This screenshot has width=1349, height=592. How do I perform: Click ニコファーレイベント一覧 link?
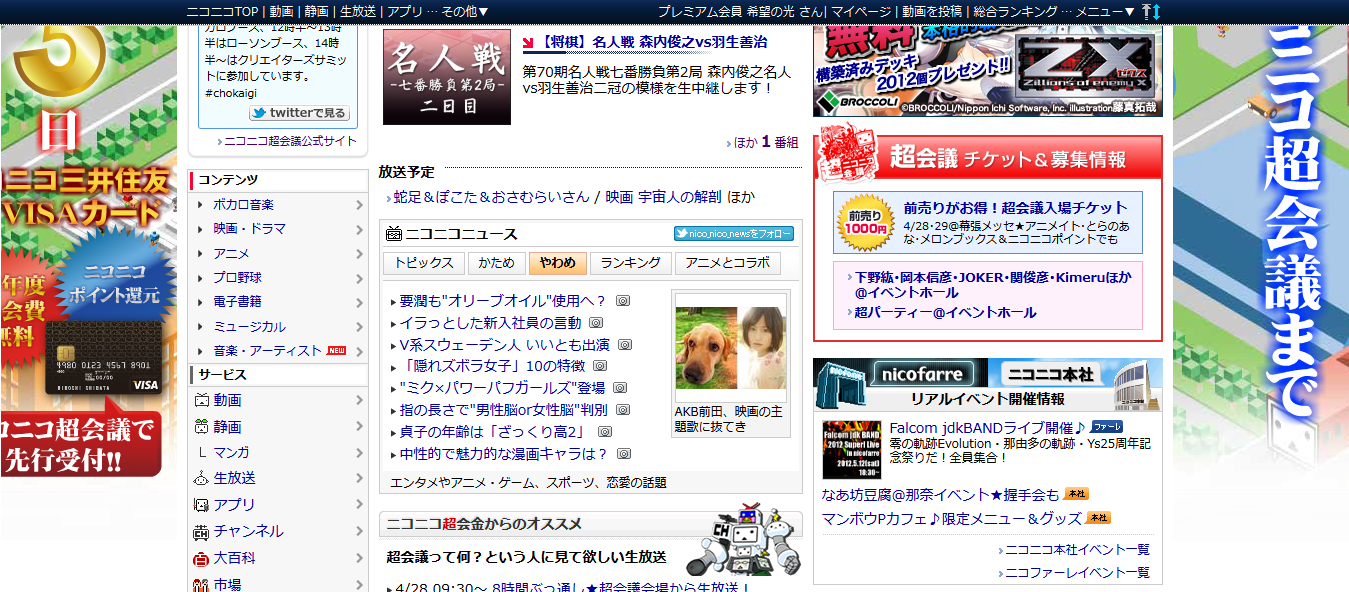pos(1077,573)
